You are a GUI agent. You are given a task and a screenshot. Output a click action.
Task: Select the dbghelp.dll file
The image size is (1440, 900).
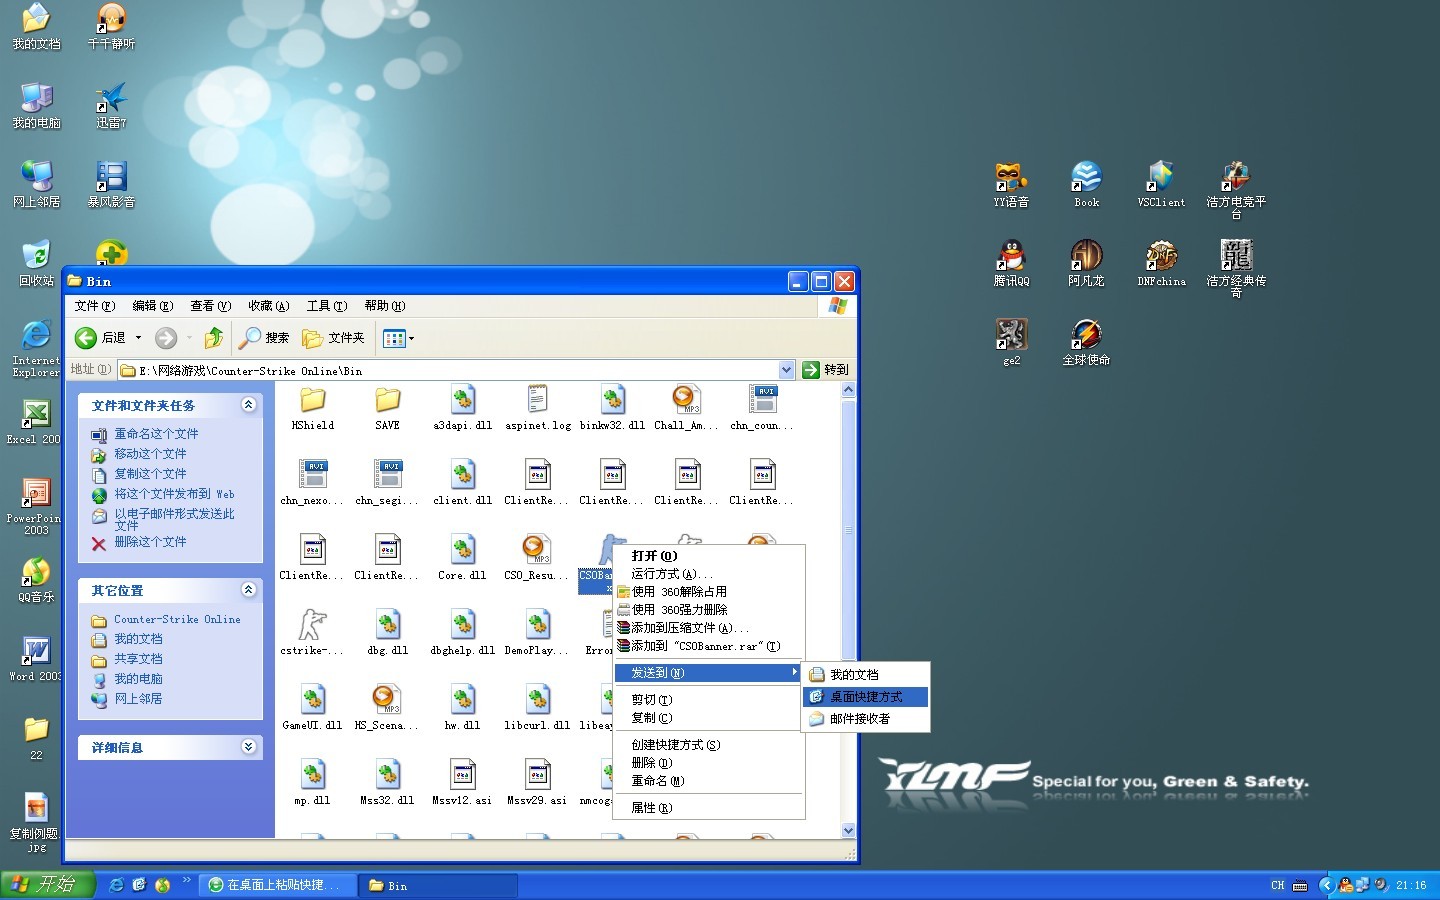[462, 633]
